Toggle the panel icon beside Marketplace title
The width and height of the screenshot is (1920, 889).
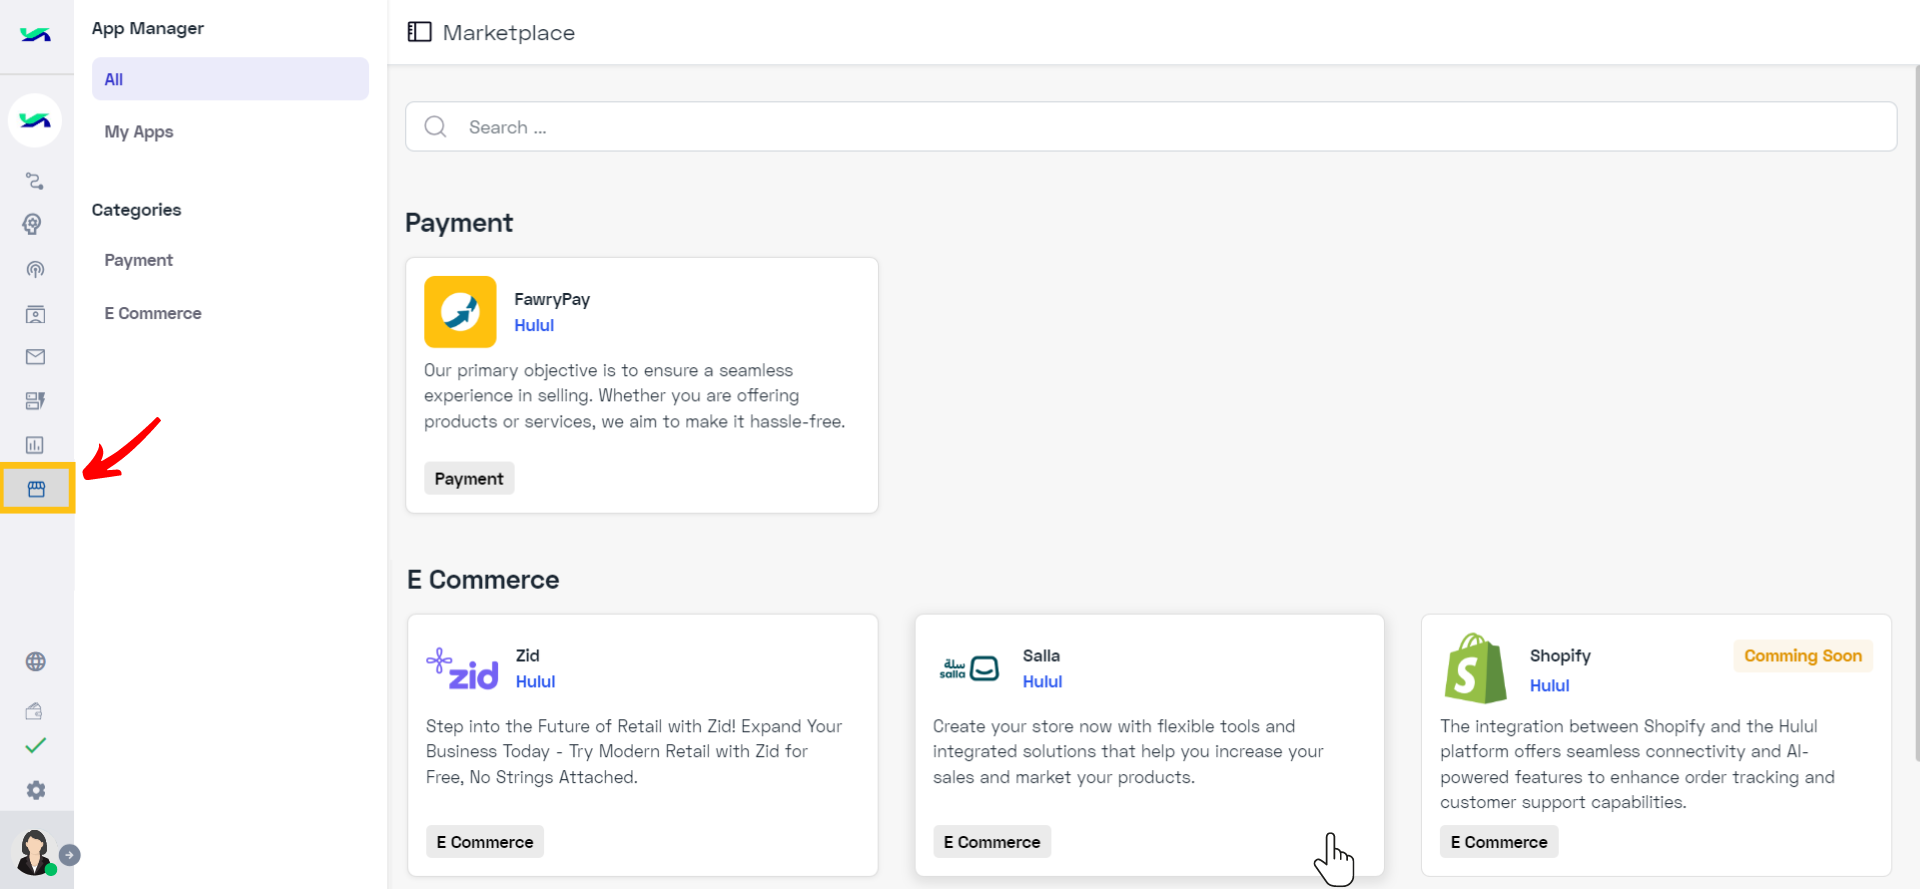pyautogui.click(x=420, y=32)
